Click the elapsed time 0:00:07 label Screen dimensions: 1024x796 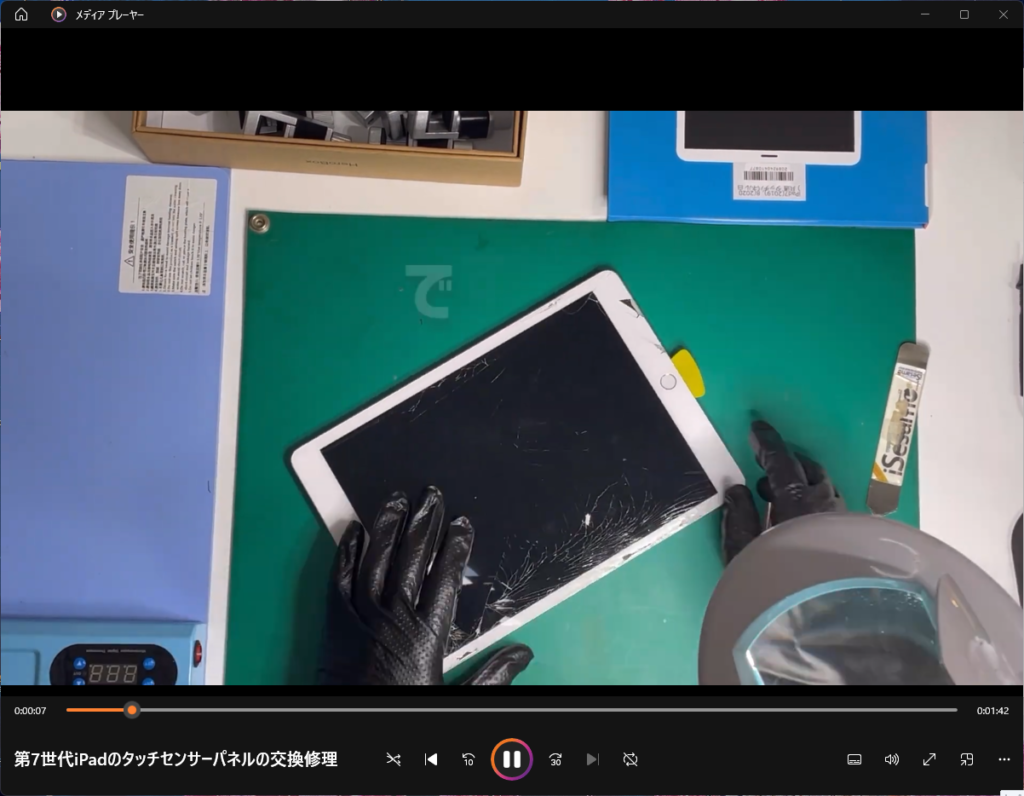tap(30, 711)
